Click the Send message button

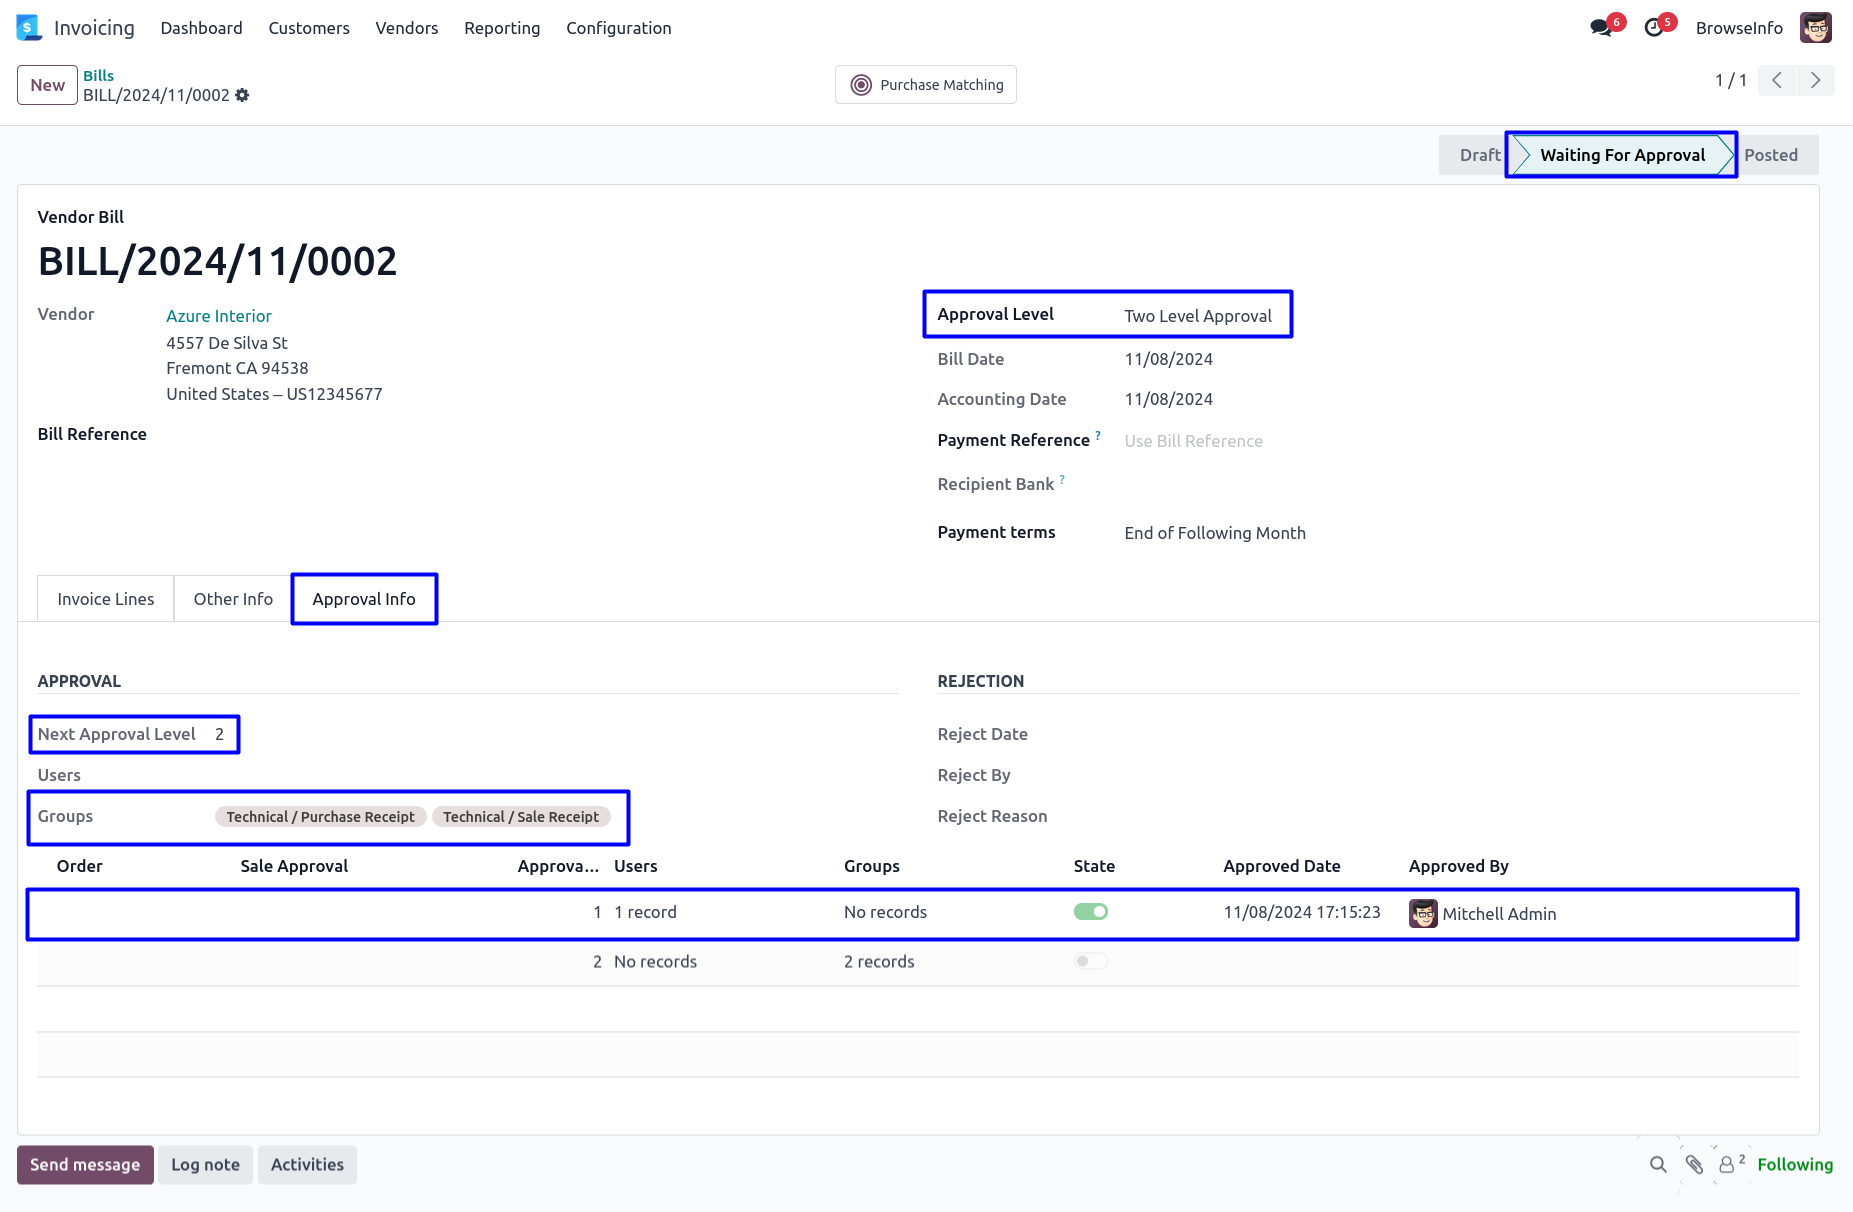[x=85, y=1165]
